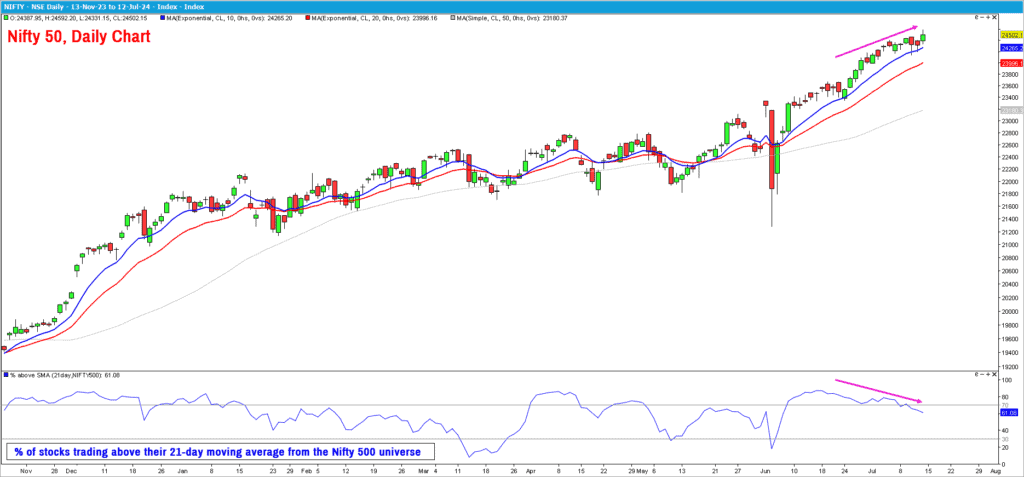Select '% above SMA (21day,NIFTY500)' legend text

pyautogui.click(x=56, y=375)
